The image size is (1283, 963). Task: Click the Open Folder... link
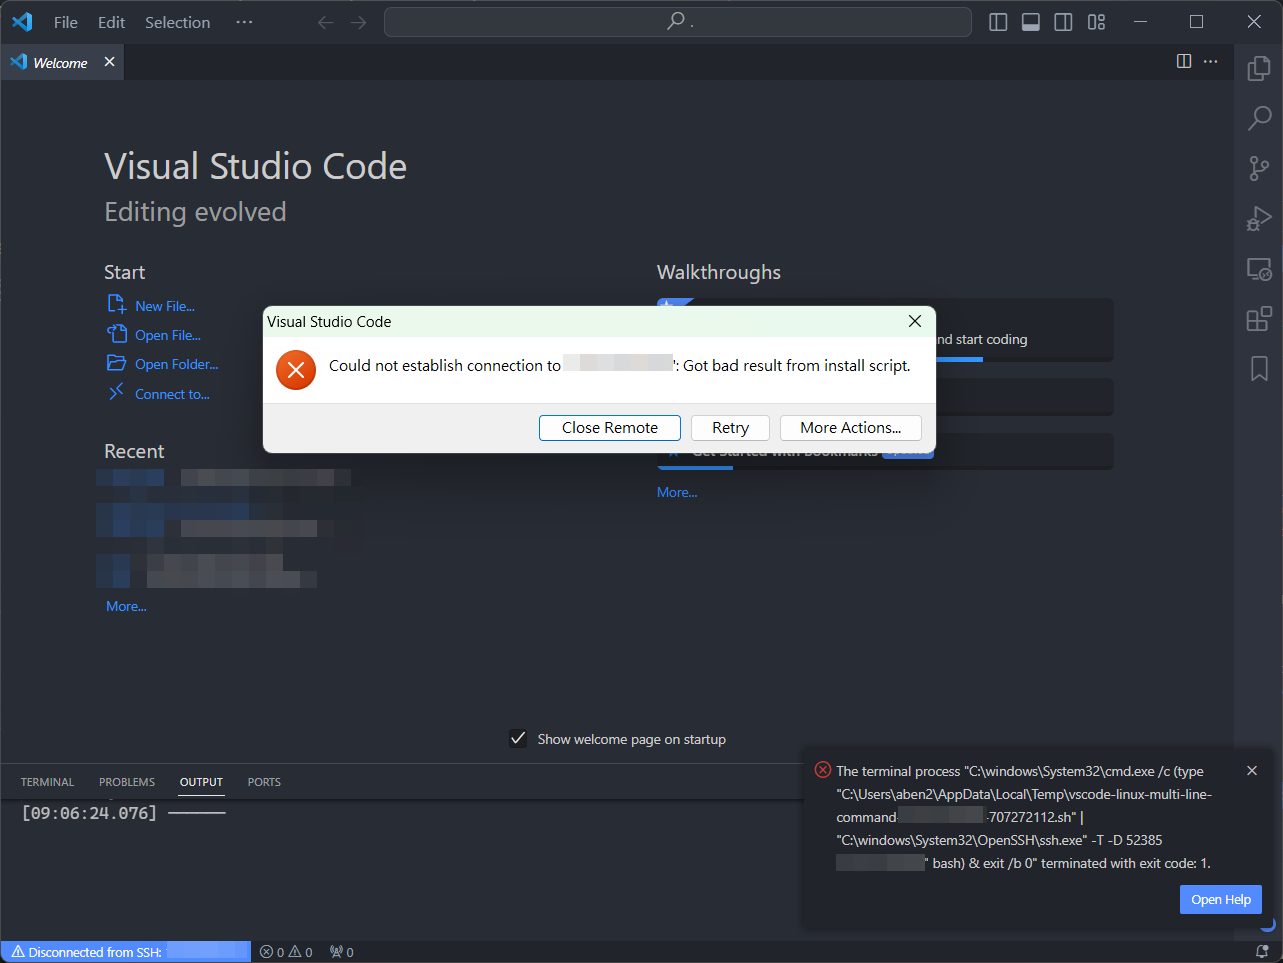pos(177,364)
